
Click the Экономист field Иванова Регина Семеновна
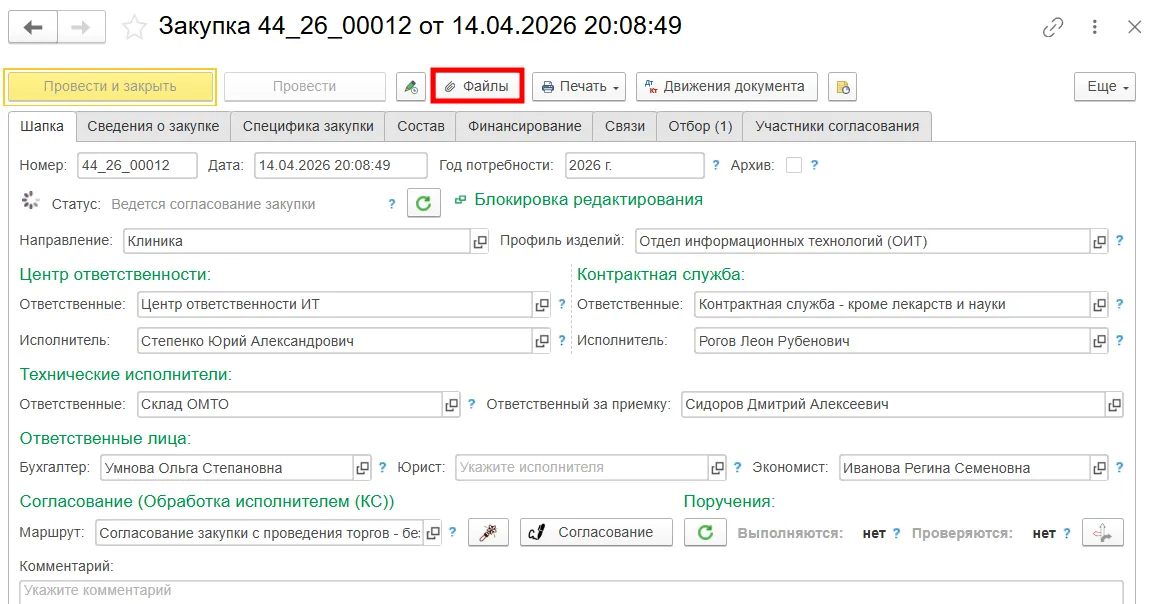pos(964,468)
